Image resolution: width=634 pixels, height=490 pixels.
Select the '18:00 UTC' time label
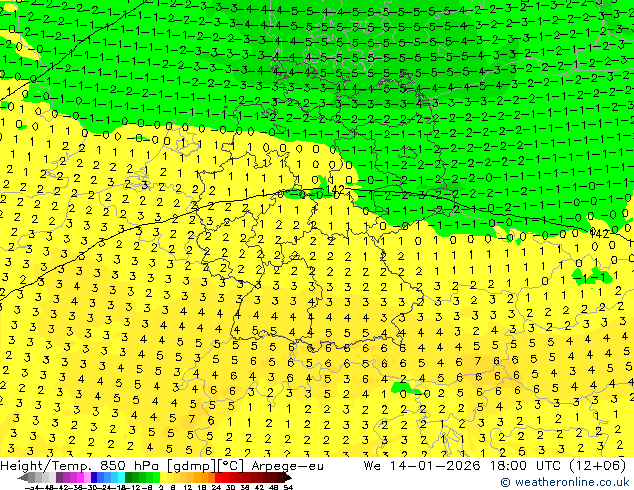pyautogui.click(x=524, y=466)
